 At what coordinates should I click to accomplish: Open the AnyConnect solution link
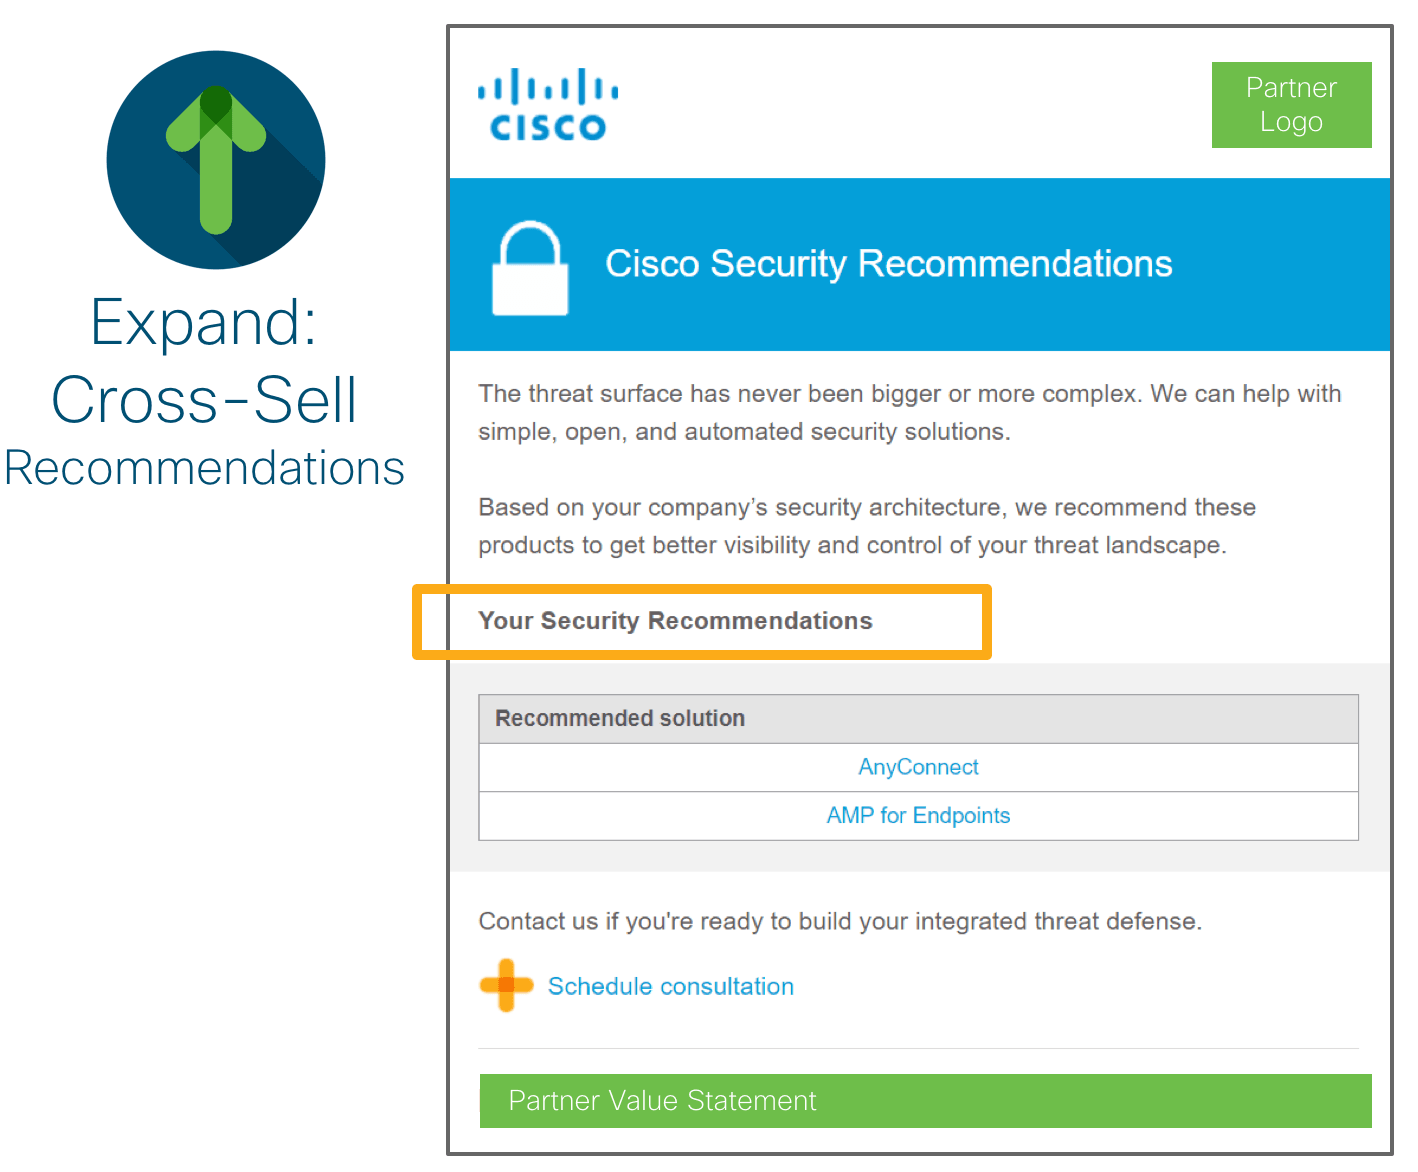click(918, 767)
